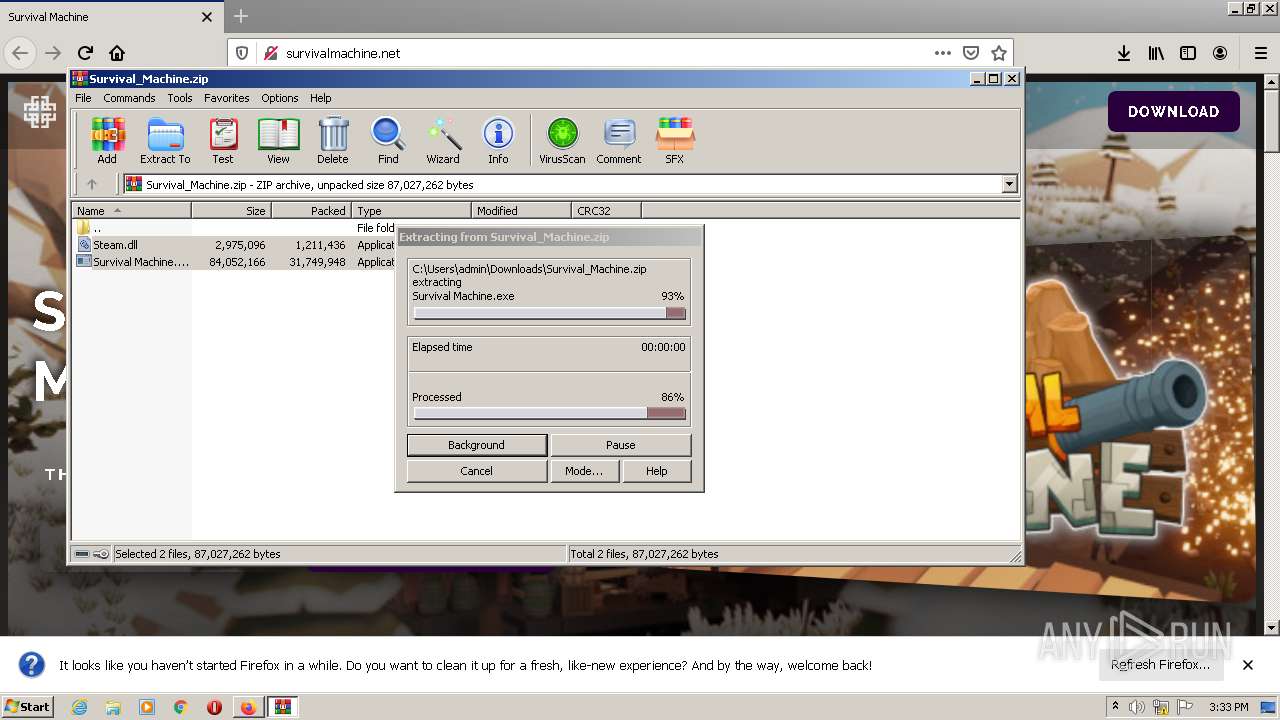Screen dimensions: 1280x720
Task: Reload the Firefox page
Action: 85,53
